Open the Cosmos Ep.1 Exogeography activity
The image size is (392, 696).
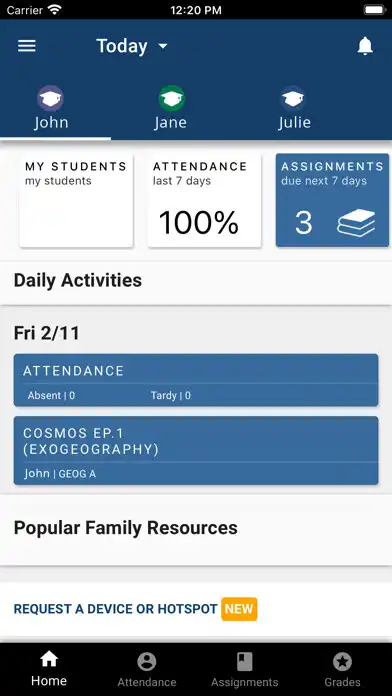click(x=196, y=451)
